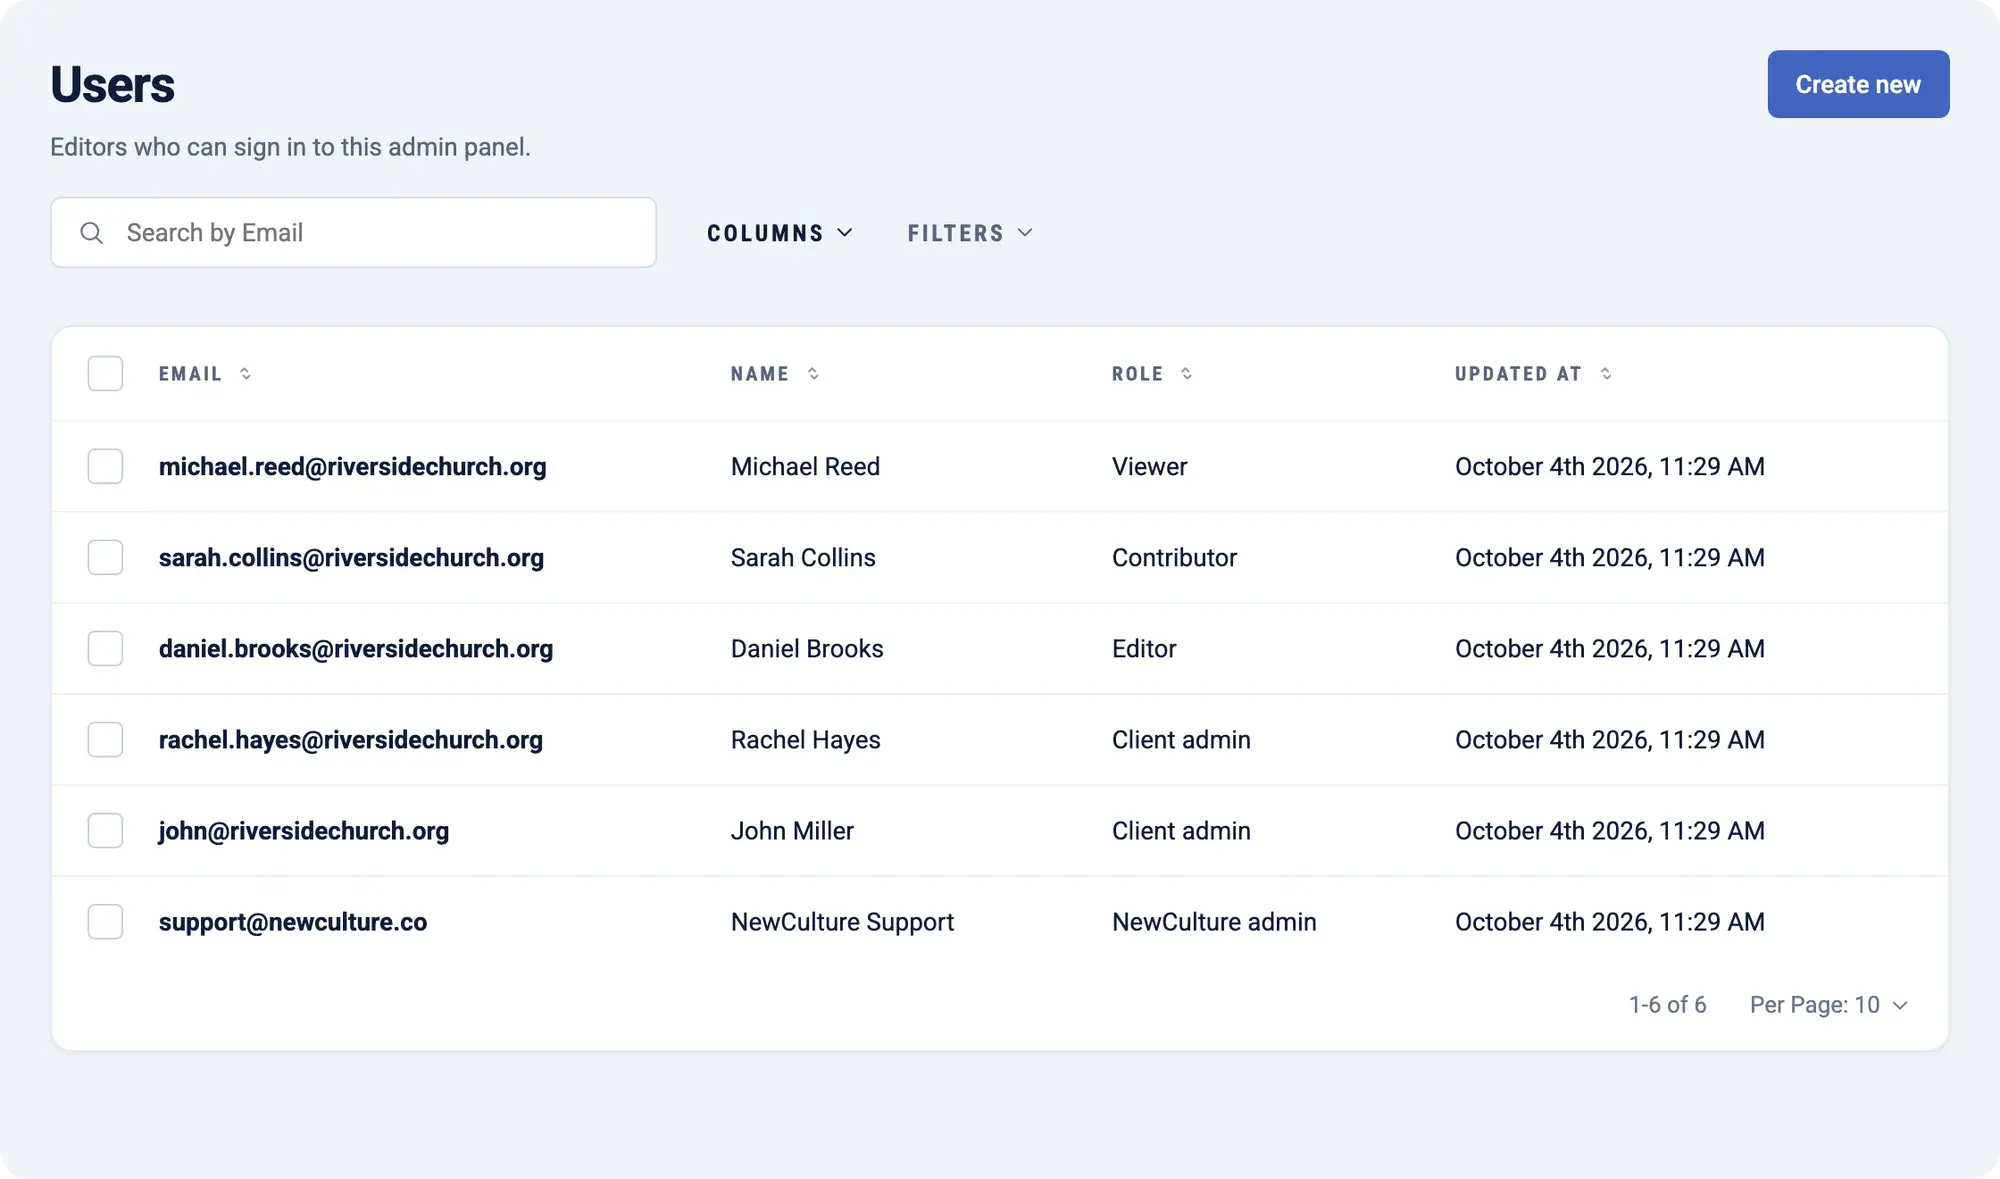The width and height of the screenshot is (2000, 1179).
Task: Click the UPDATED AT column header label
Action: coord(1518,374)
